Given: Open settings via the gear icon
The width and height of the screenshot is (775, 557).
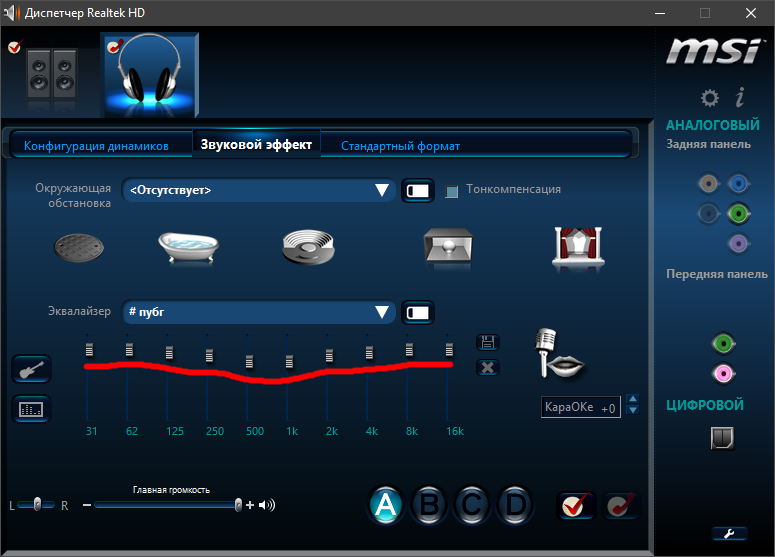Looking at the screenshot, I should click(x=710, y=98).
